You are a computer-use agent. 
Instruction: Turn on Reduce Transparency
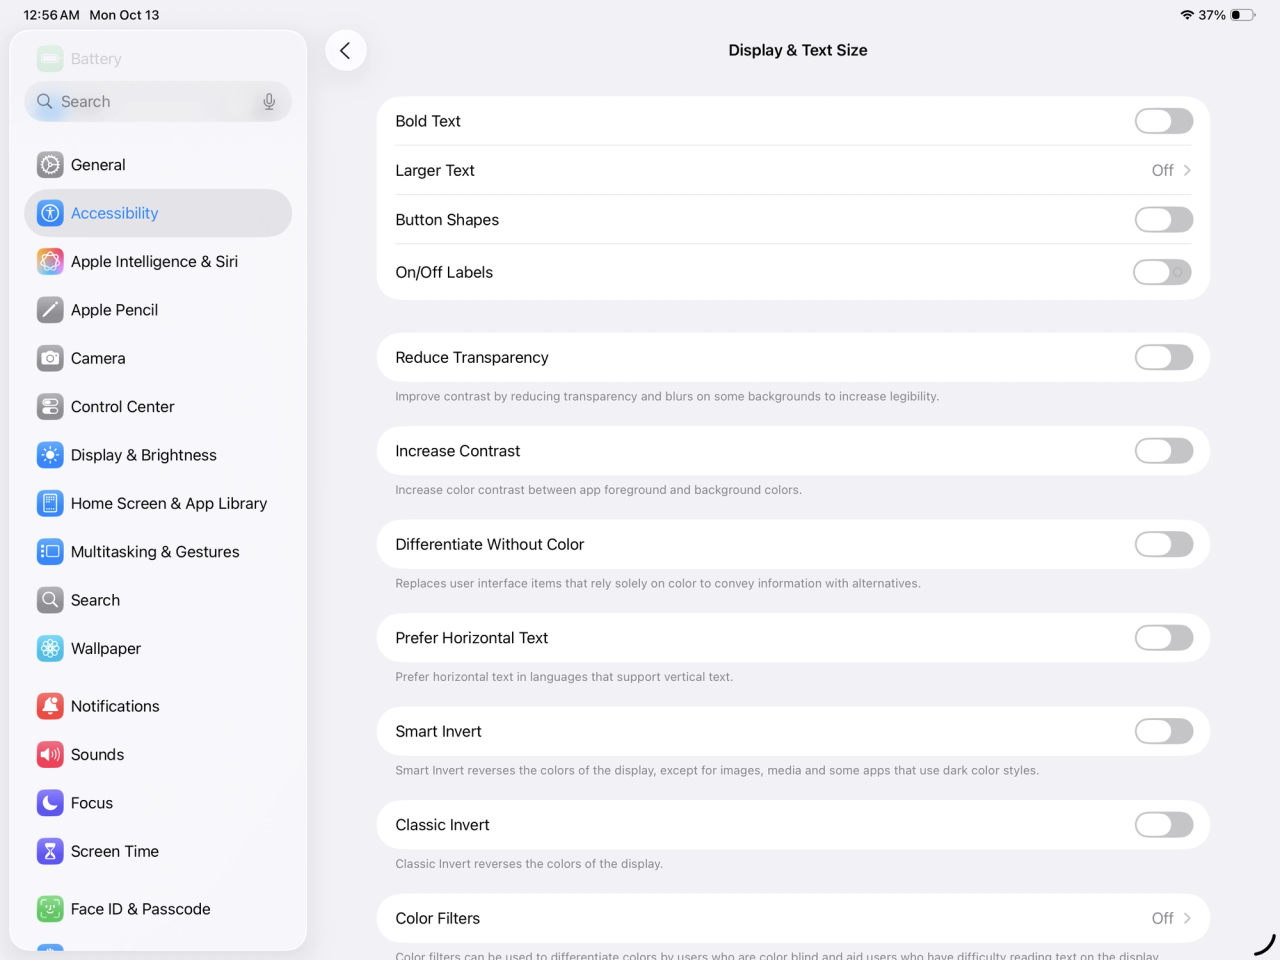click(x=1163, y=357)
